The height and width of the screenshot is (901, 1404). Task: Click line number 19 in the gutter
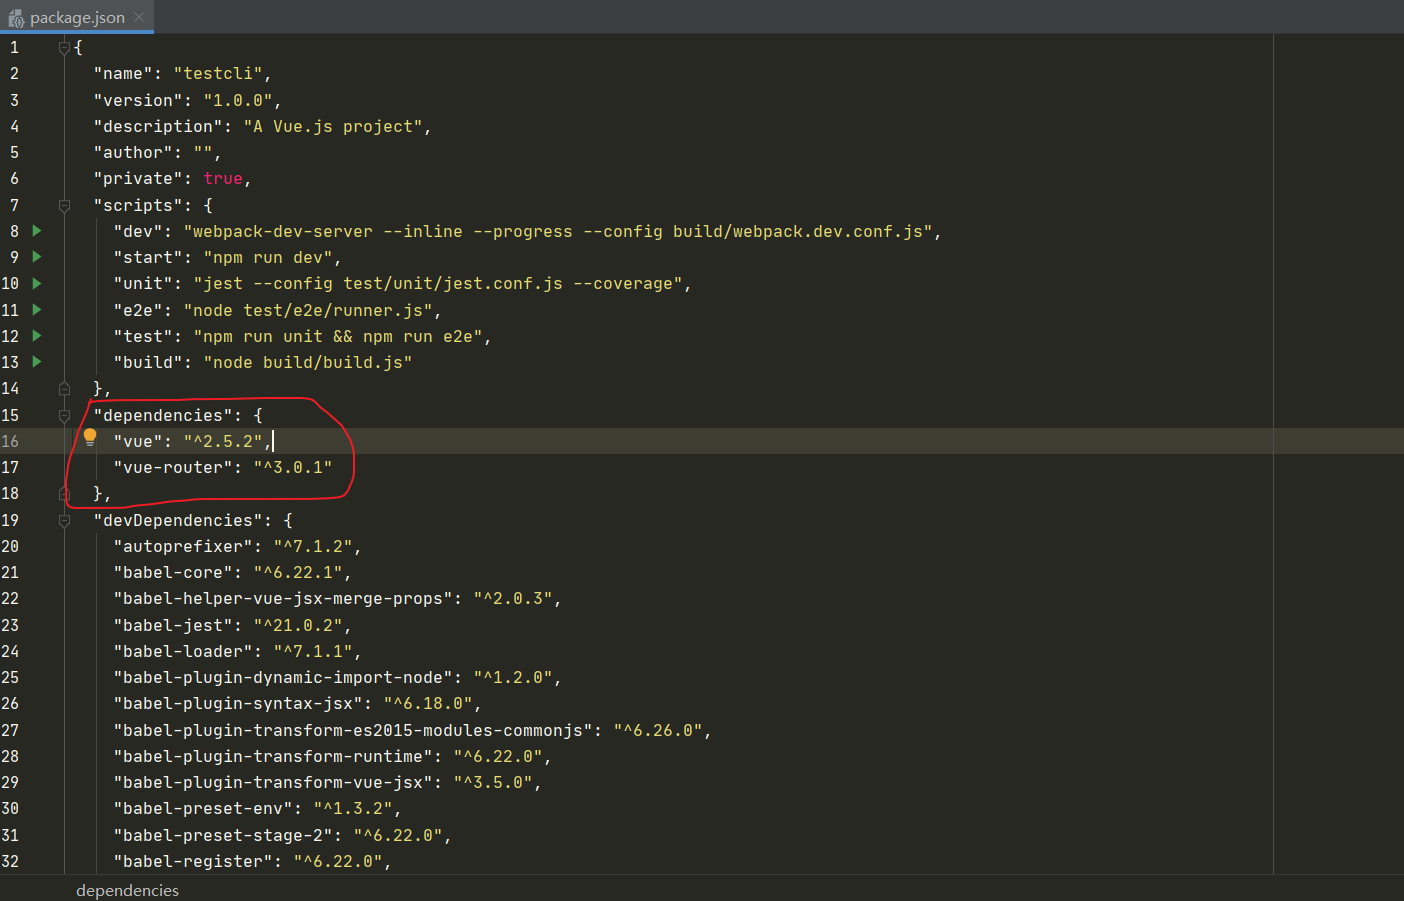10,520
